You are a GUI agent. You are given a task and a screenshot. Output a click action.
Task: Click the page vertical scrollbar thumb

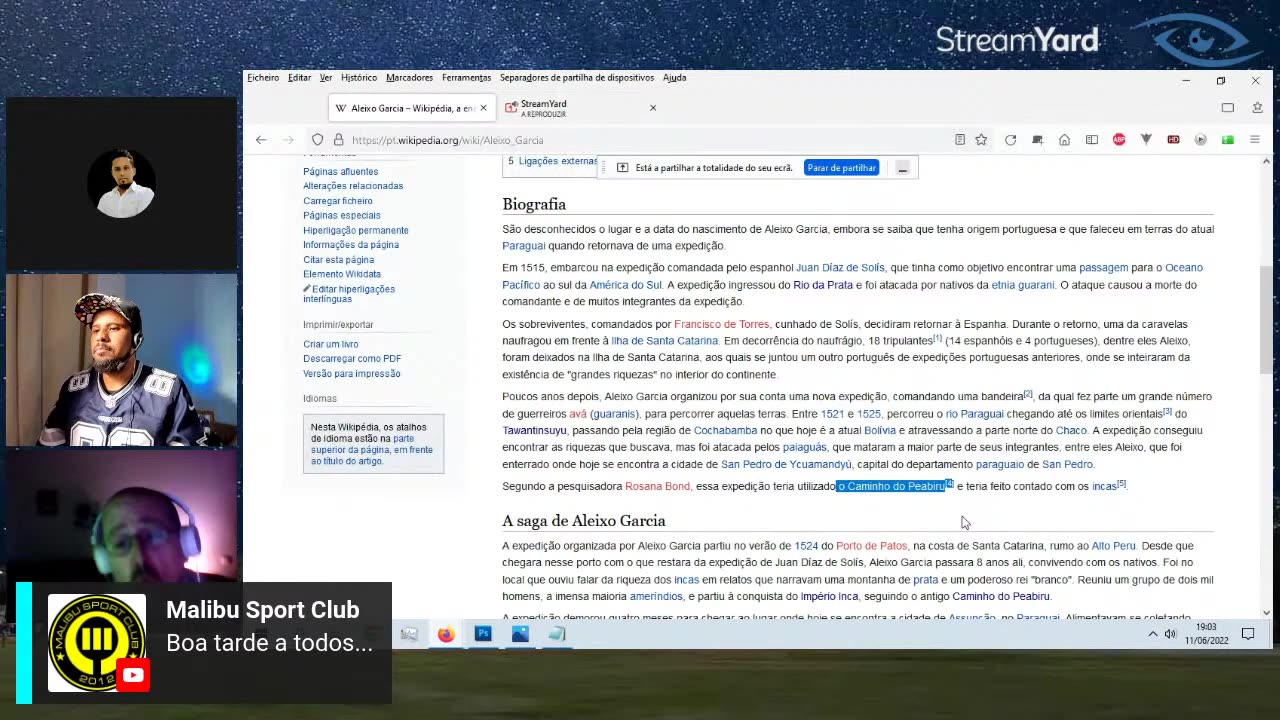[x=1266, y=320]
